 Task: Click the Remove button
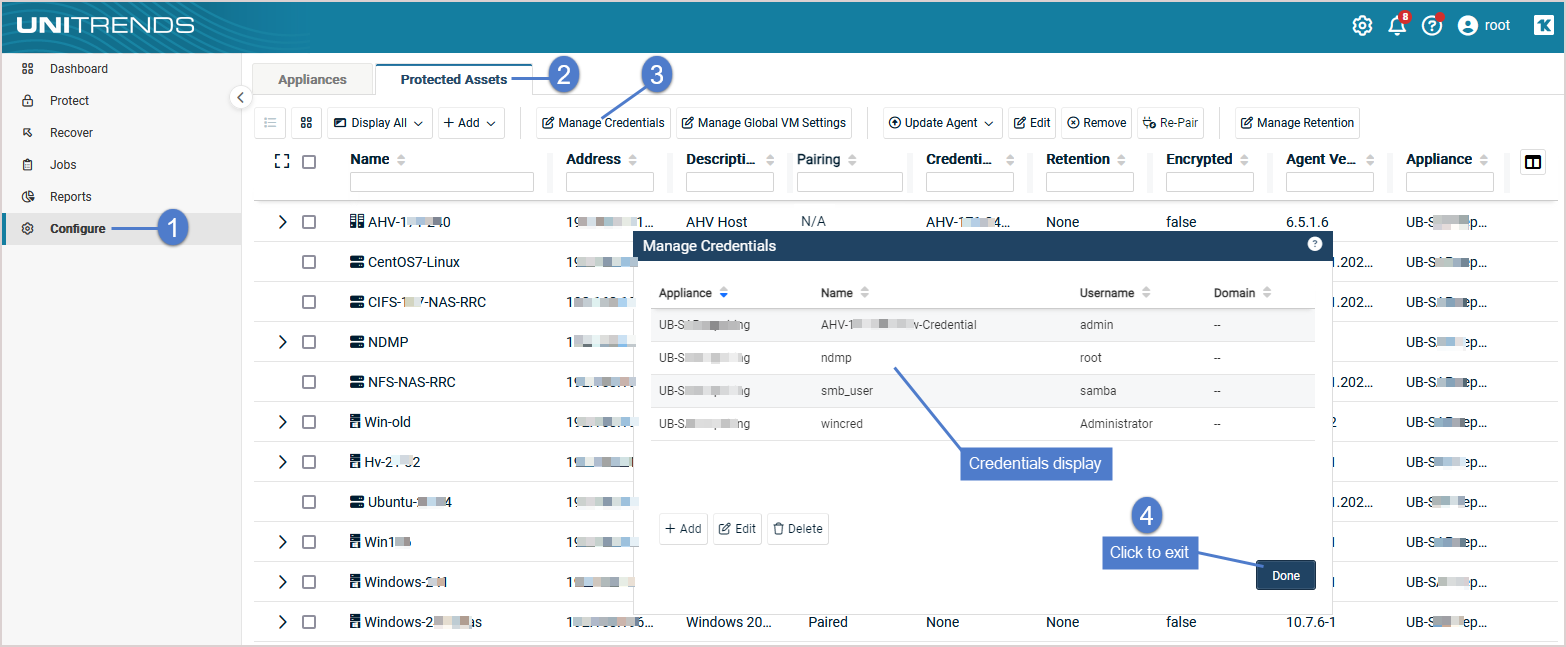pyautogui.click(x=1096, y=123)
